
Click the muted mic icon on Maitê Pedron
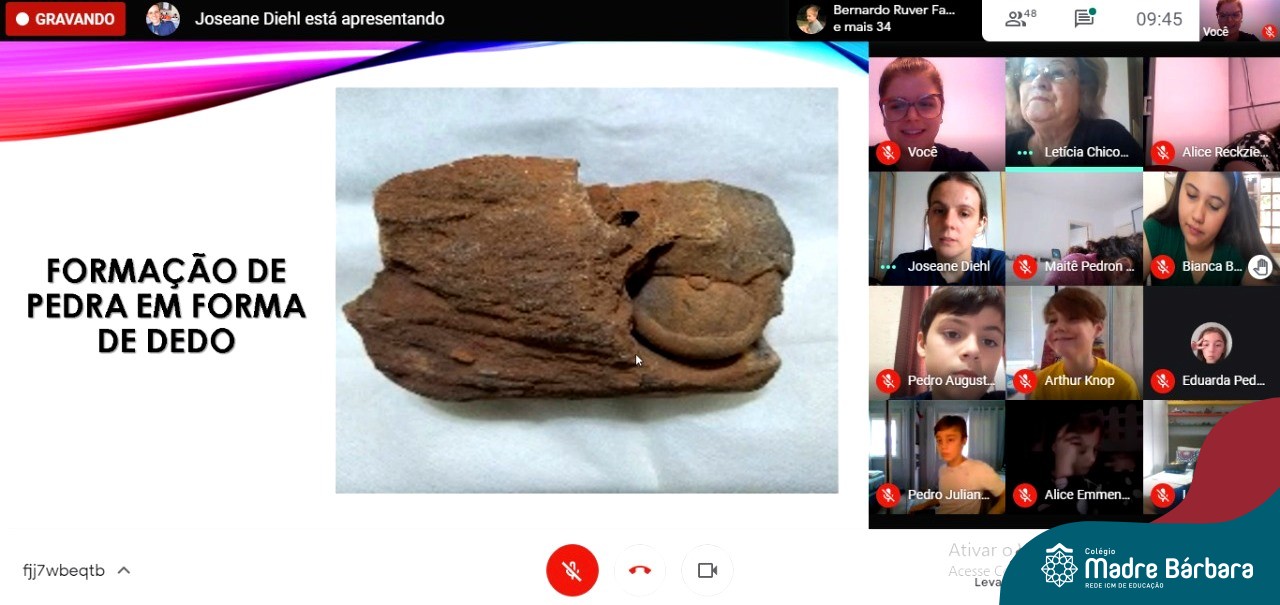click(x=1025, y=267)
